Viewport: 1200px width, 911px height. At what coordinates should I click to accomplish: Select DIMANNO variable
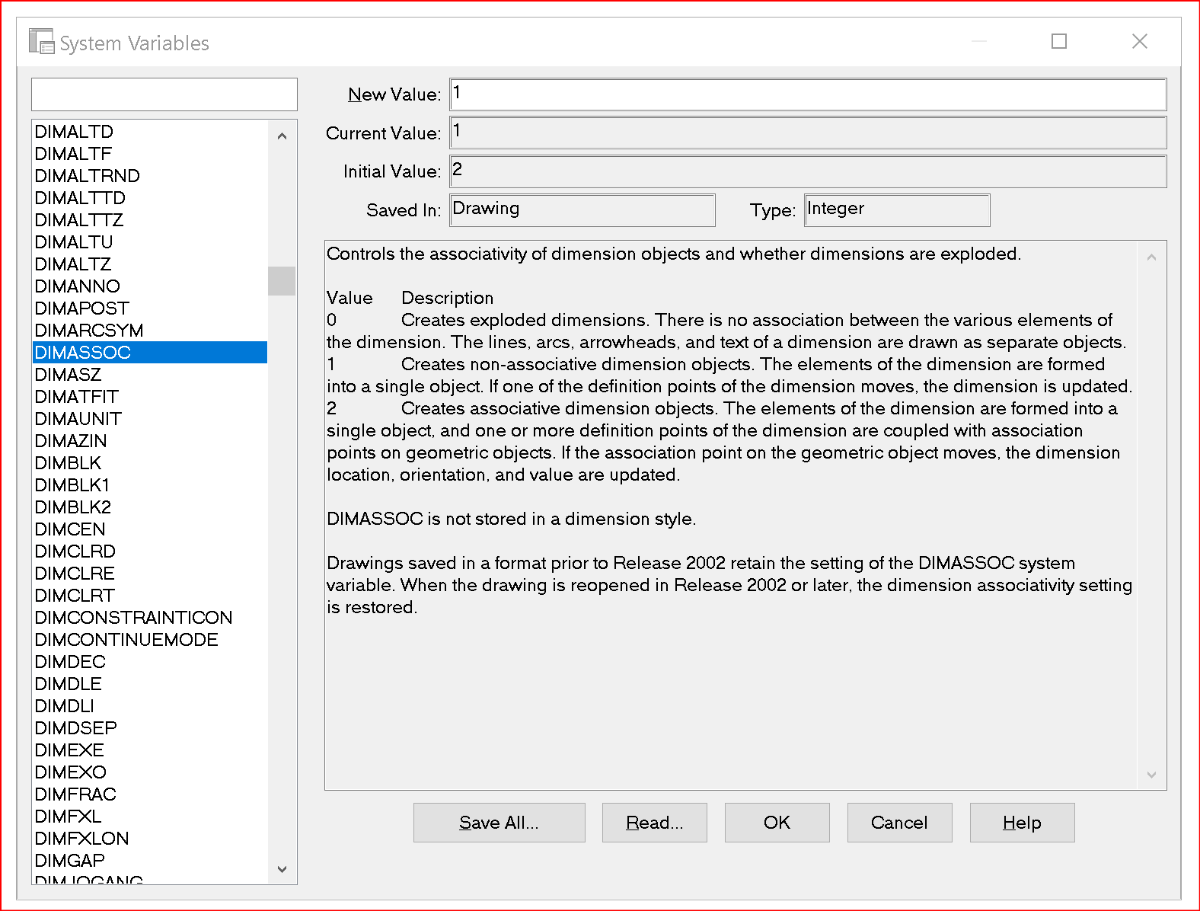click(x=149, y=286)
